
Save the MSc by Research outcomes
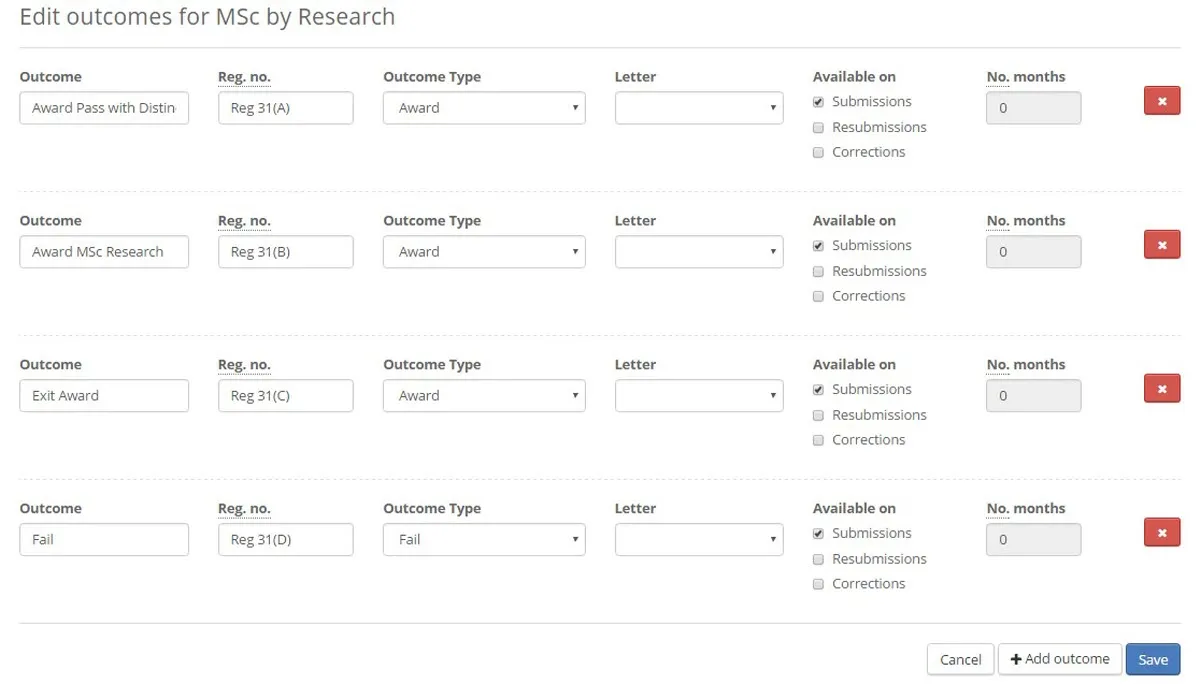click(1152, 659)
